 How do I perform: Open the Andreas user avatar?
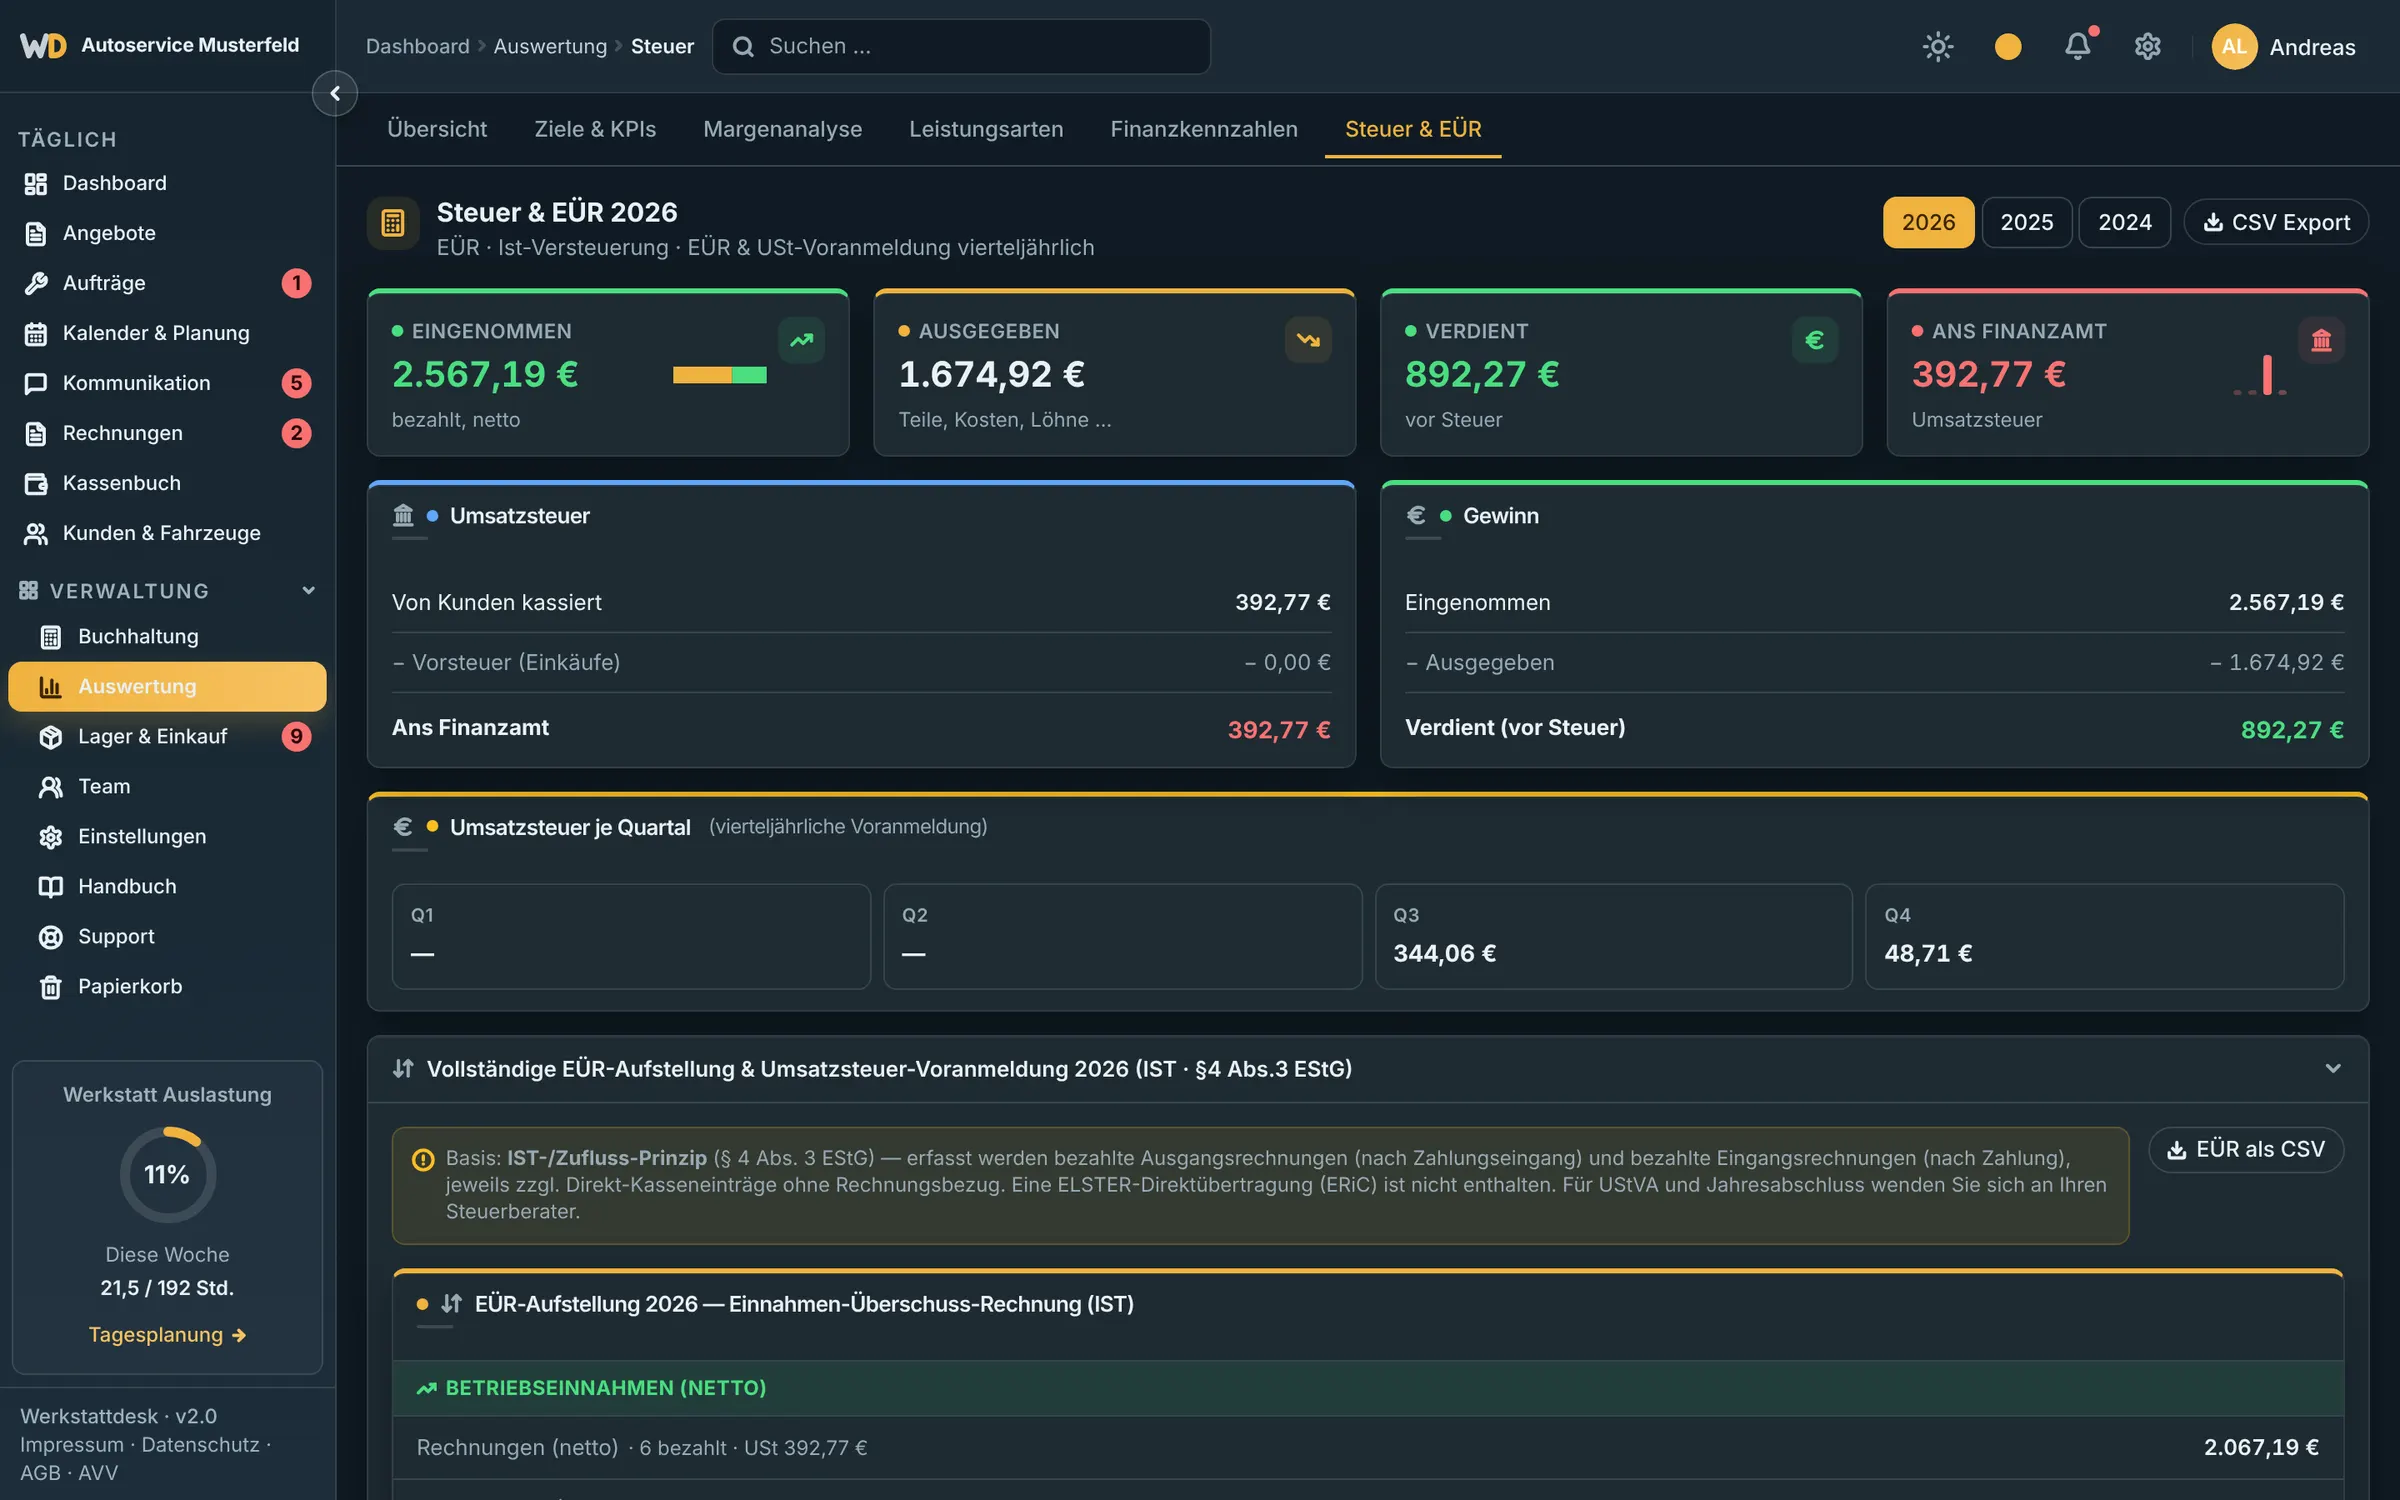(x=2235, y=47)
